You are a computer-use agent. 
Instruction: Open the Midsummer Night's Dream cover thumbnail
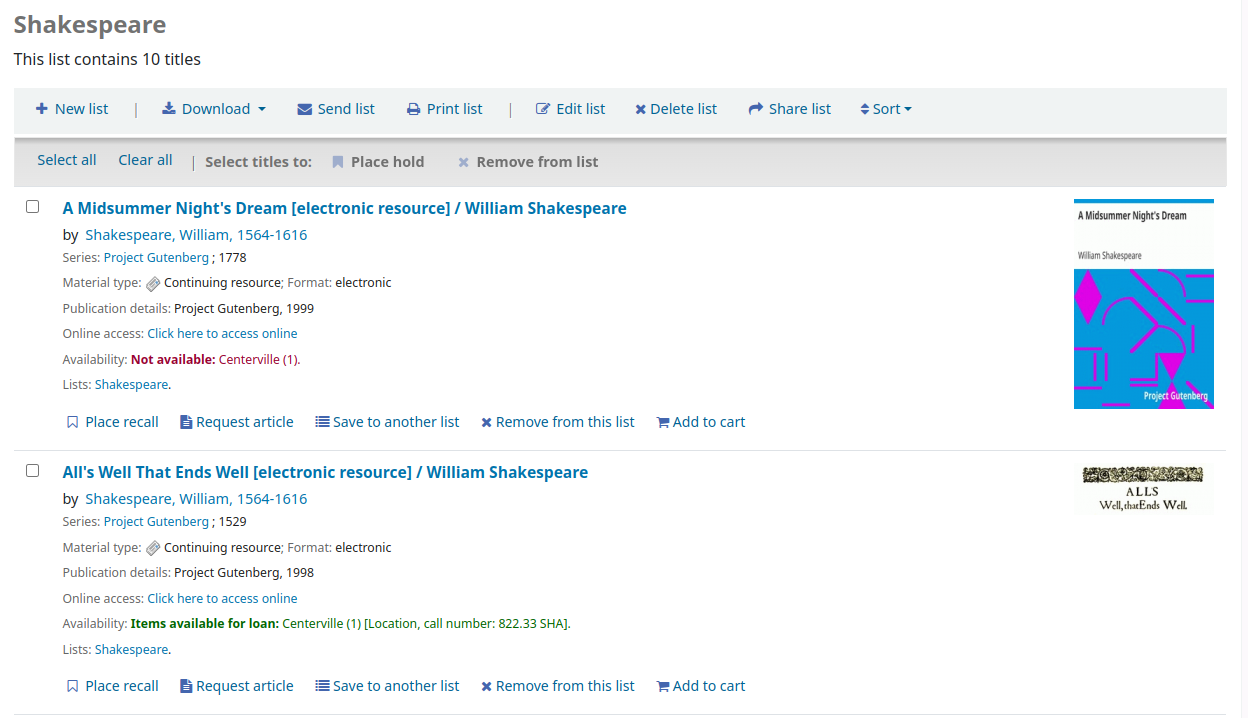coord(1143,304)
